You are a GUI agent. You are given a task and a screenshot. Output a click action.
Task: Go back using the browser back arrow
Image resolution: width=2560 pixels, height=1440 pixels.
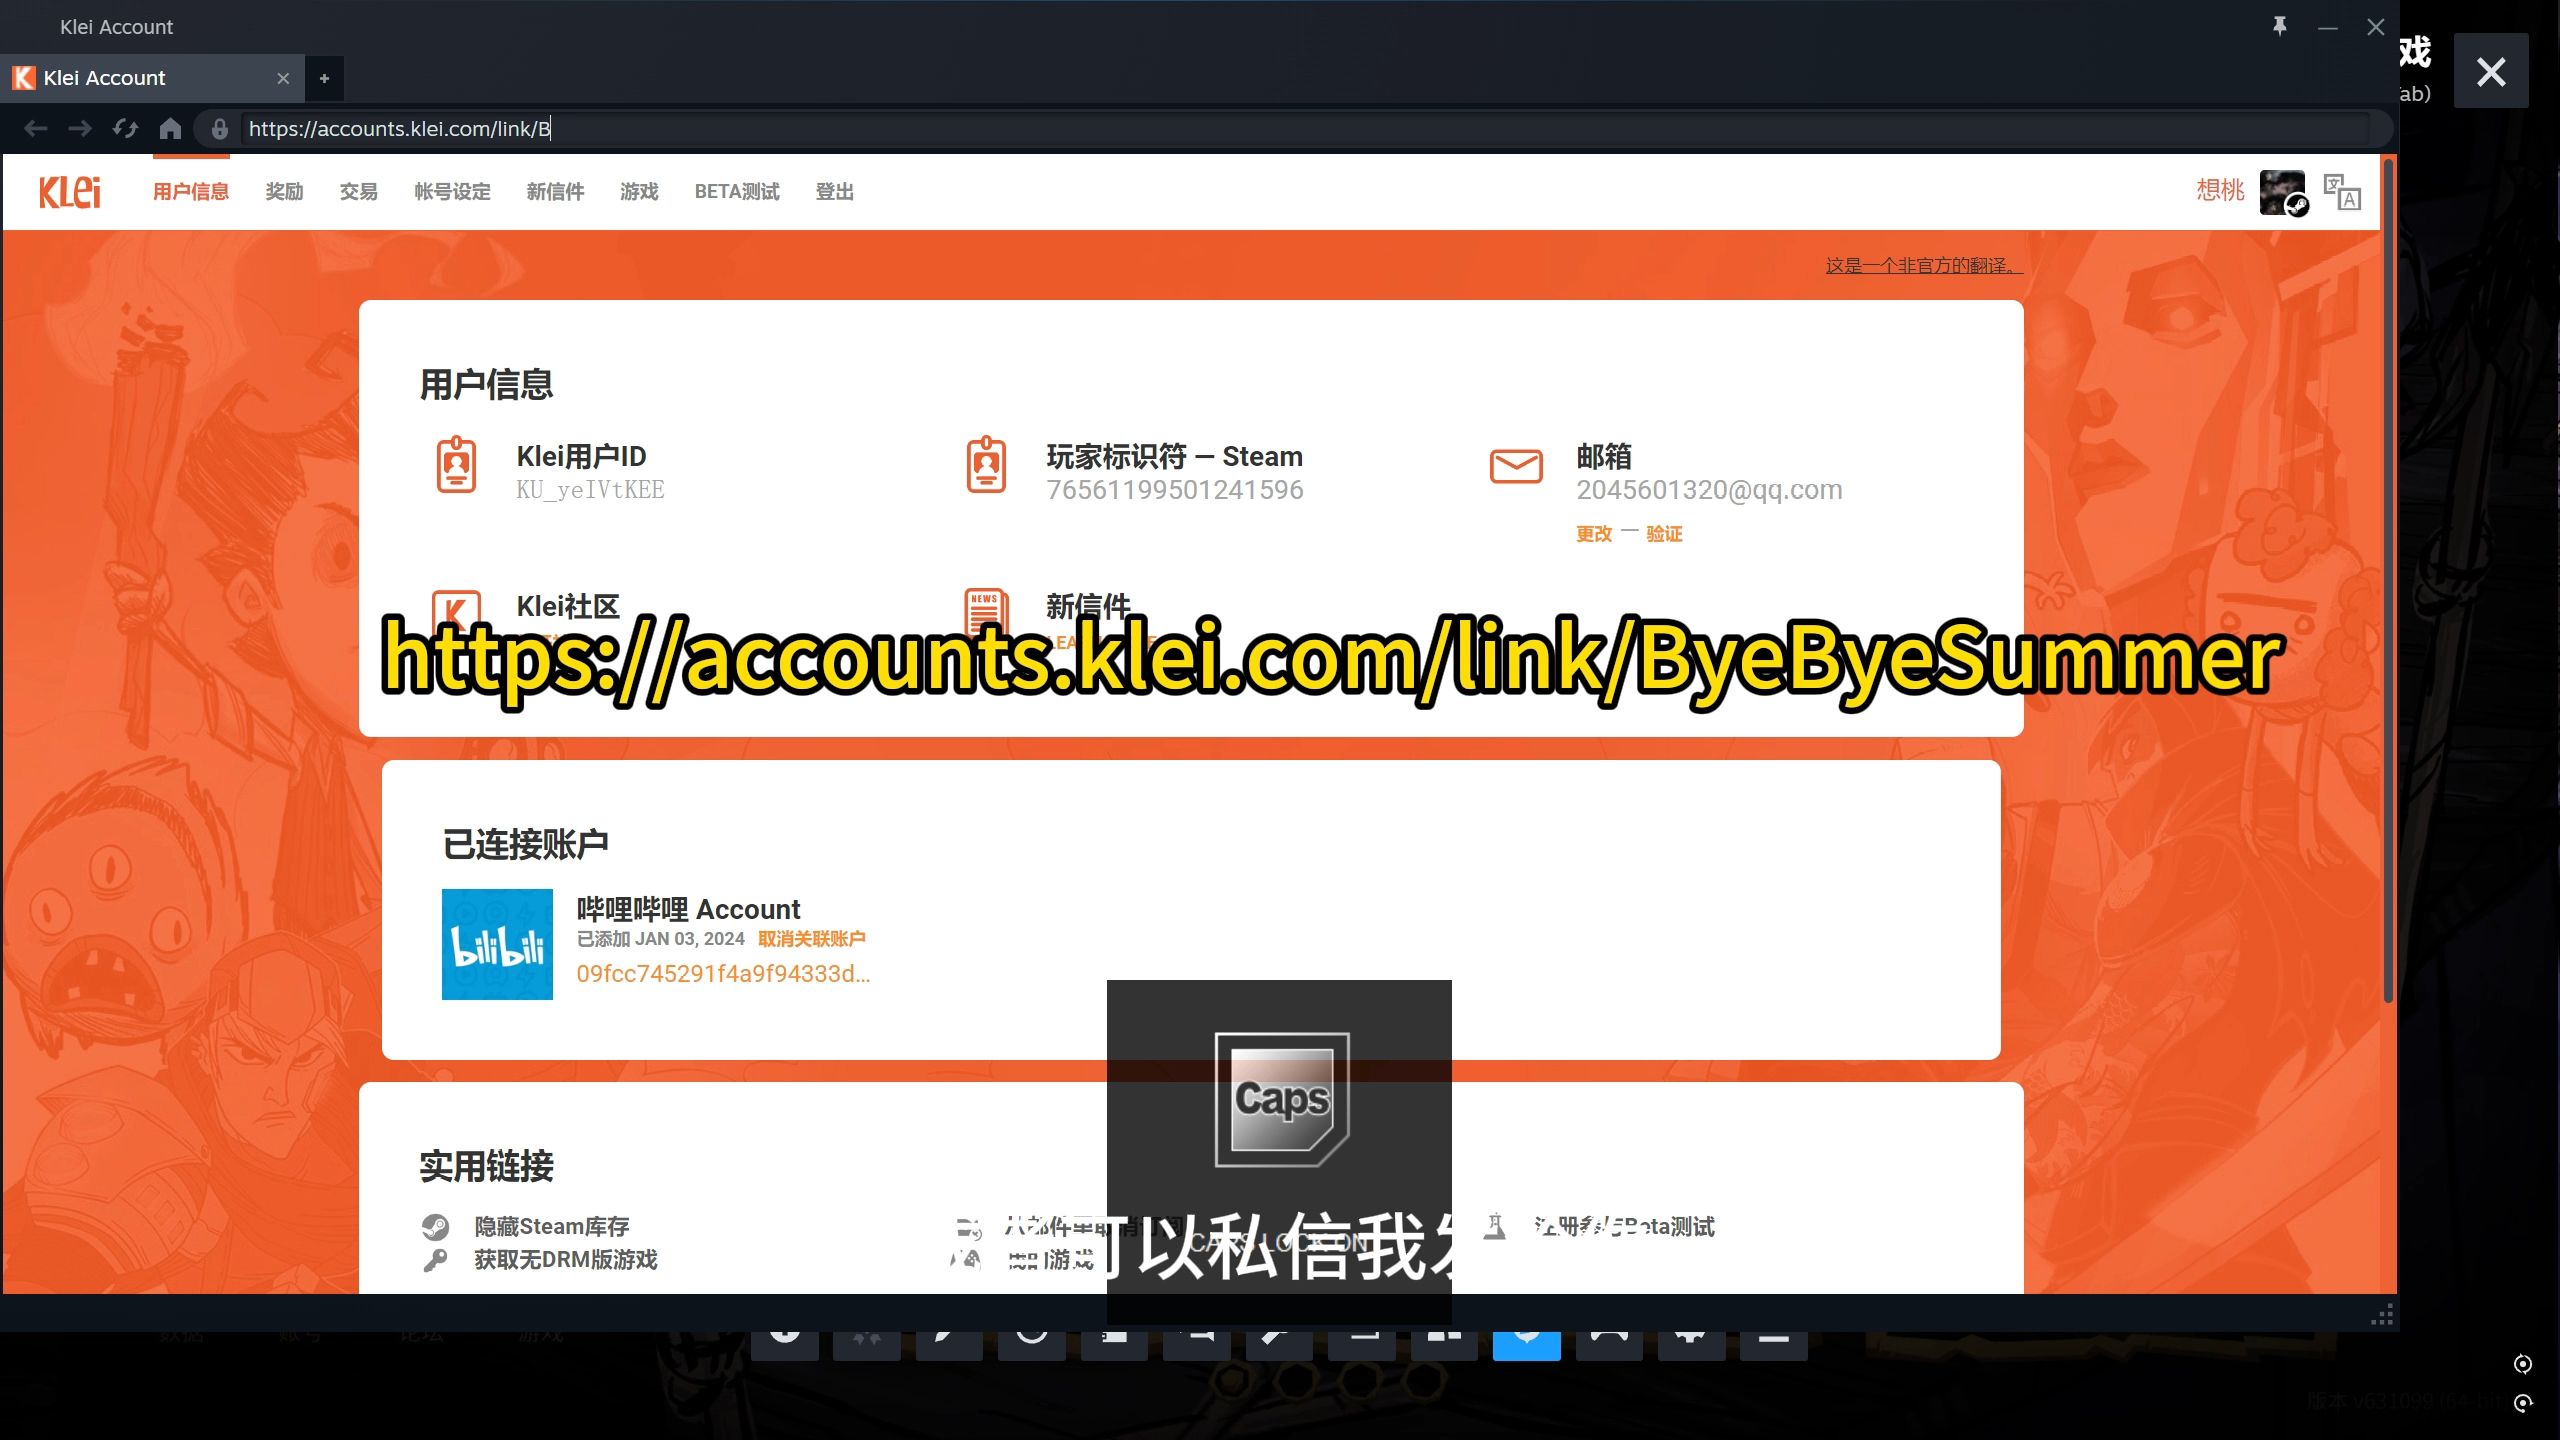click(x=36, y=128)
